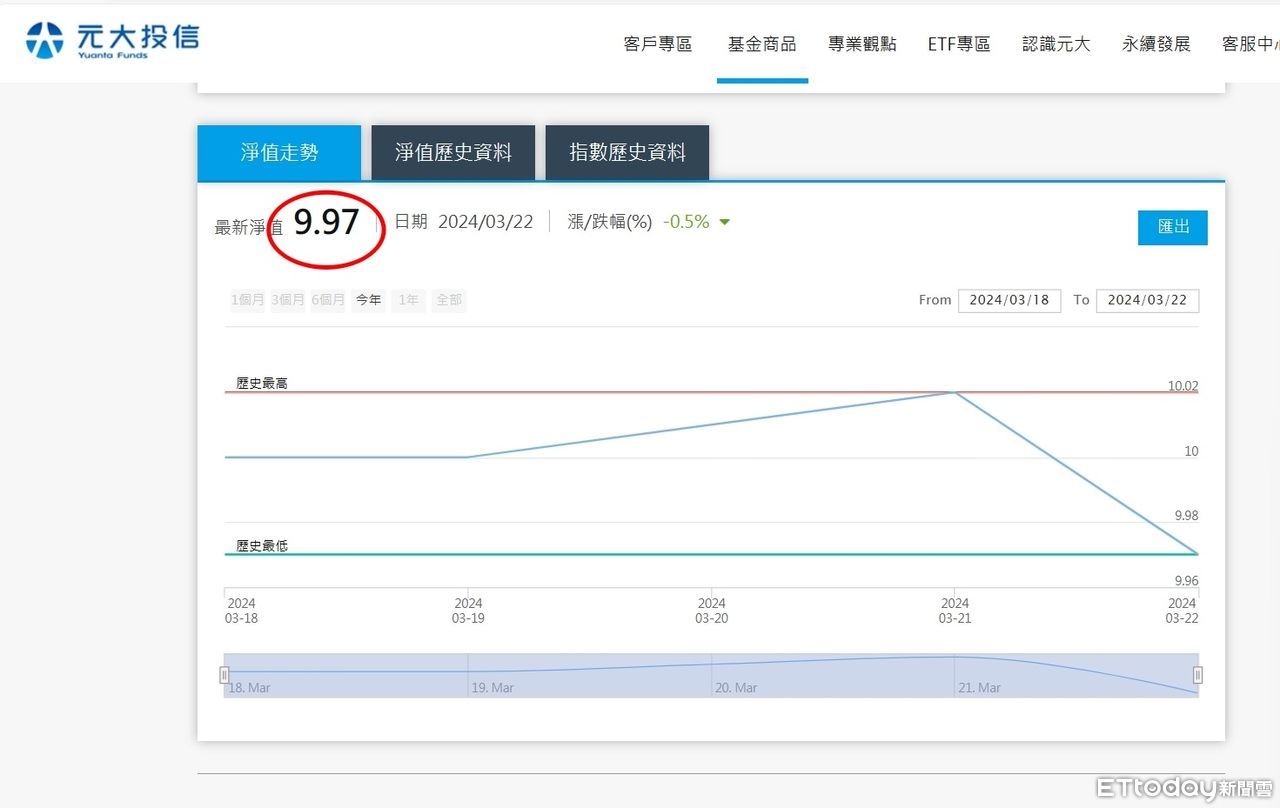The width and height of the screenshot is (1280, 808).
Task: Click the right navigator range handle
Action: (x=1198, y=675)
